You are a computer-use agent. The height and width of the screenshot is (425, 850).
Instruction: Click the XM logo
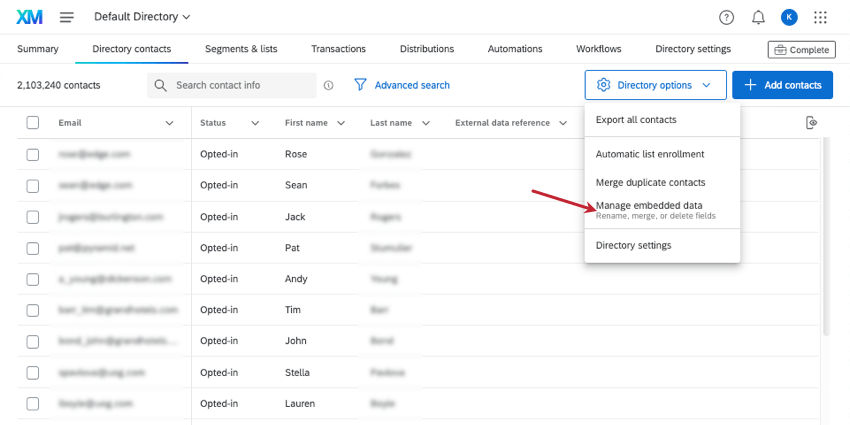pos(29,17)
